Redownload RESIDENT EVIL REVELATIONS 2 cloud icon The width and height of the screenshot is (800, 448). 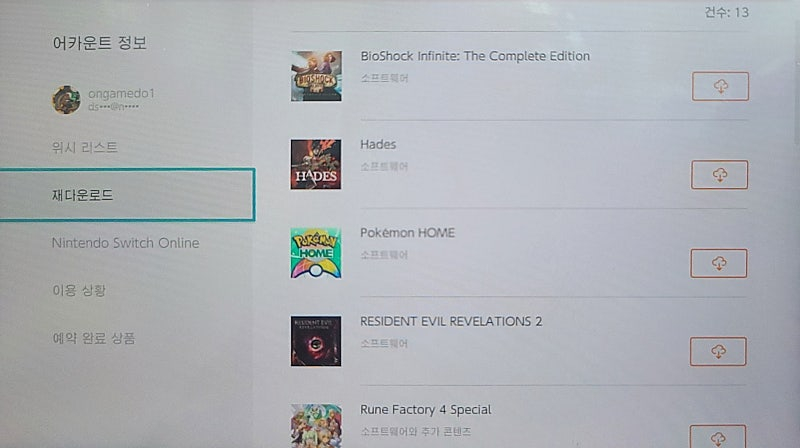[x=718, y=352]
